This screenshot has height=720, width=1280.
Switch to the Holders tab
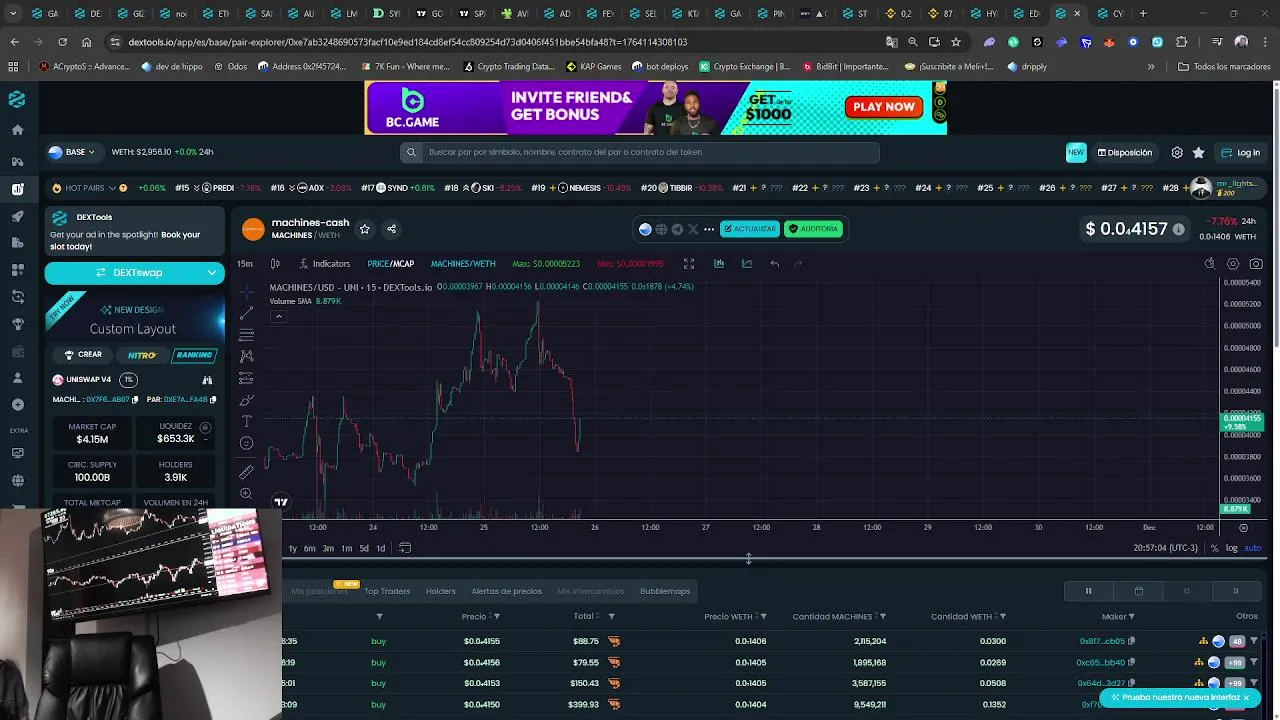(x=441, y=591)
